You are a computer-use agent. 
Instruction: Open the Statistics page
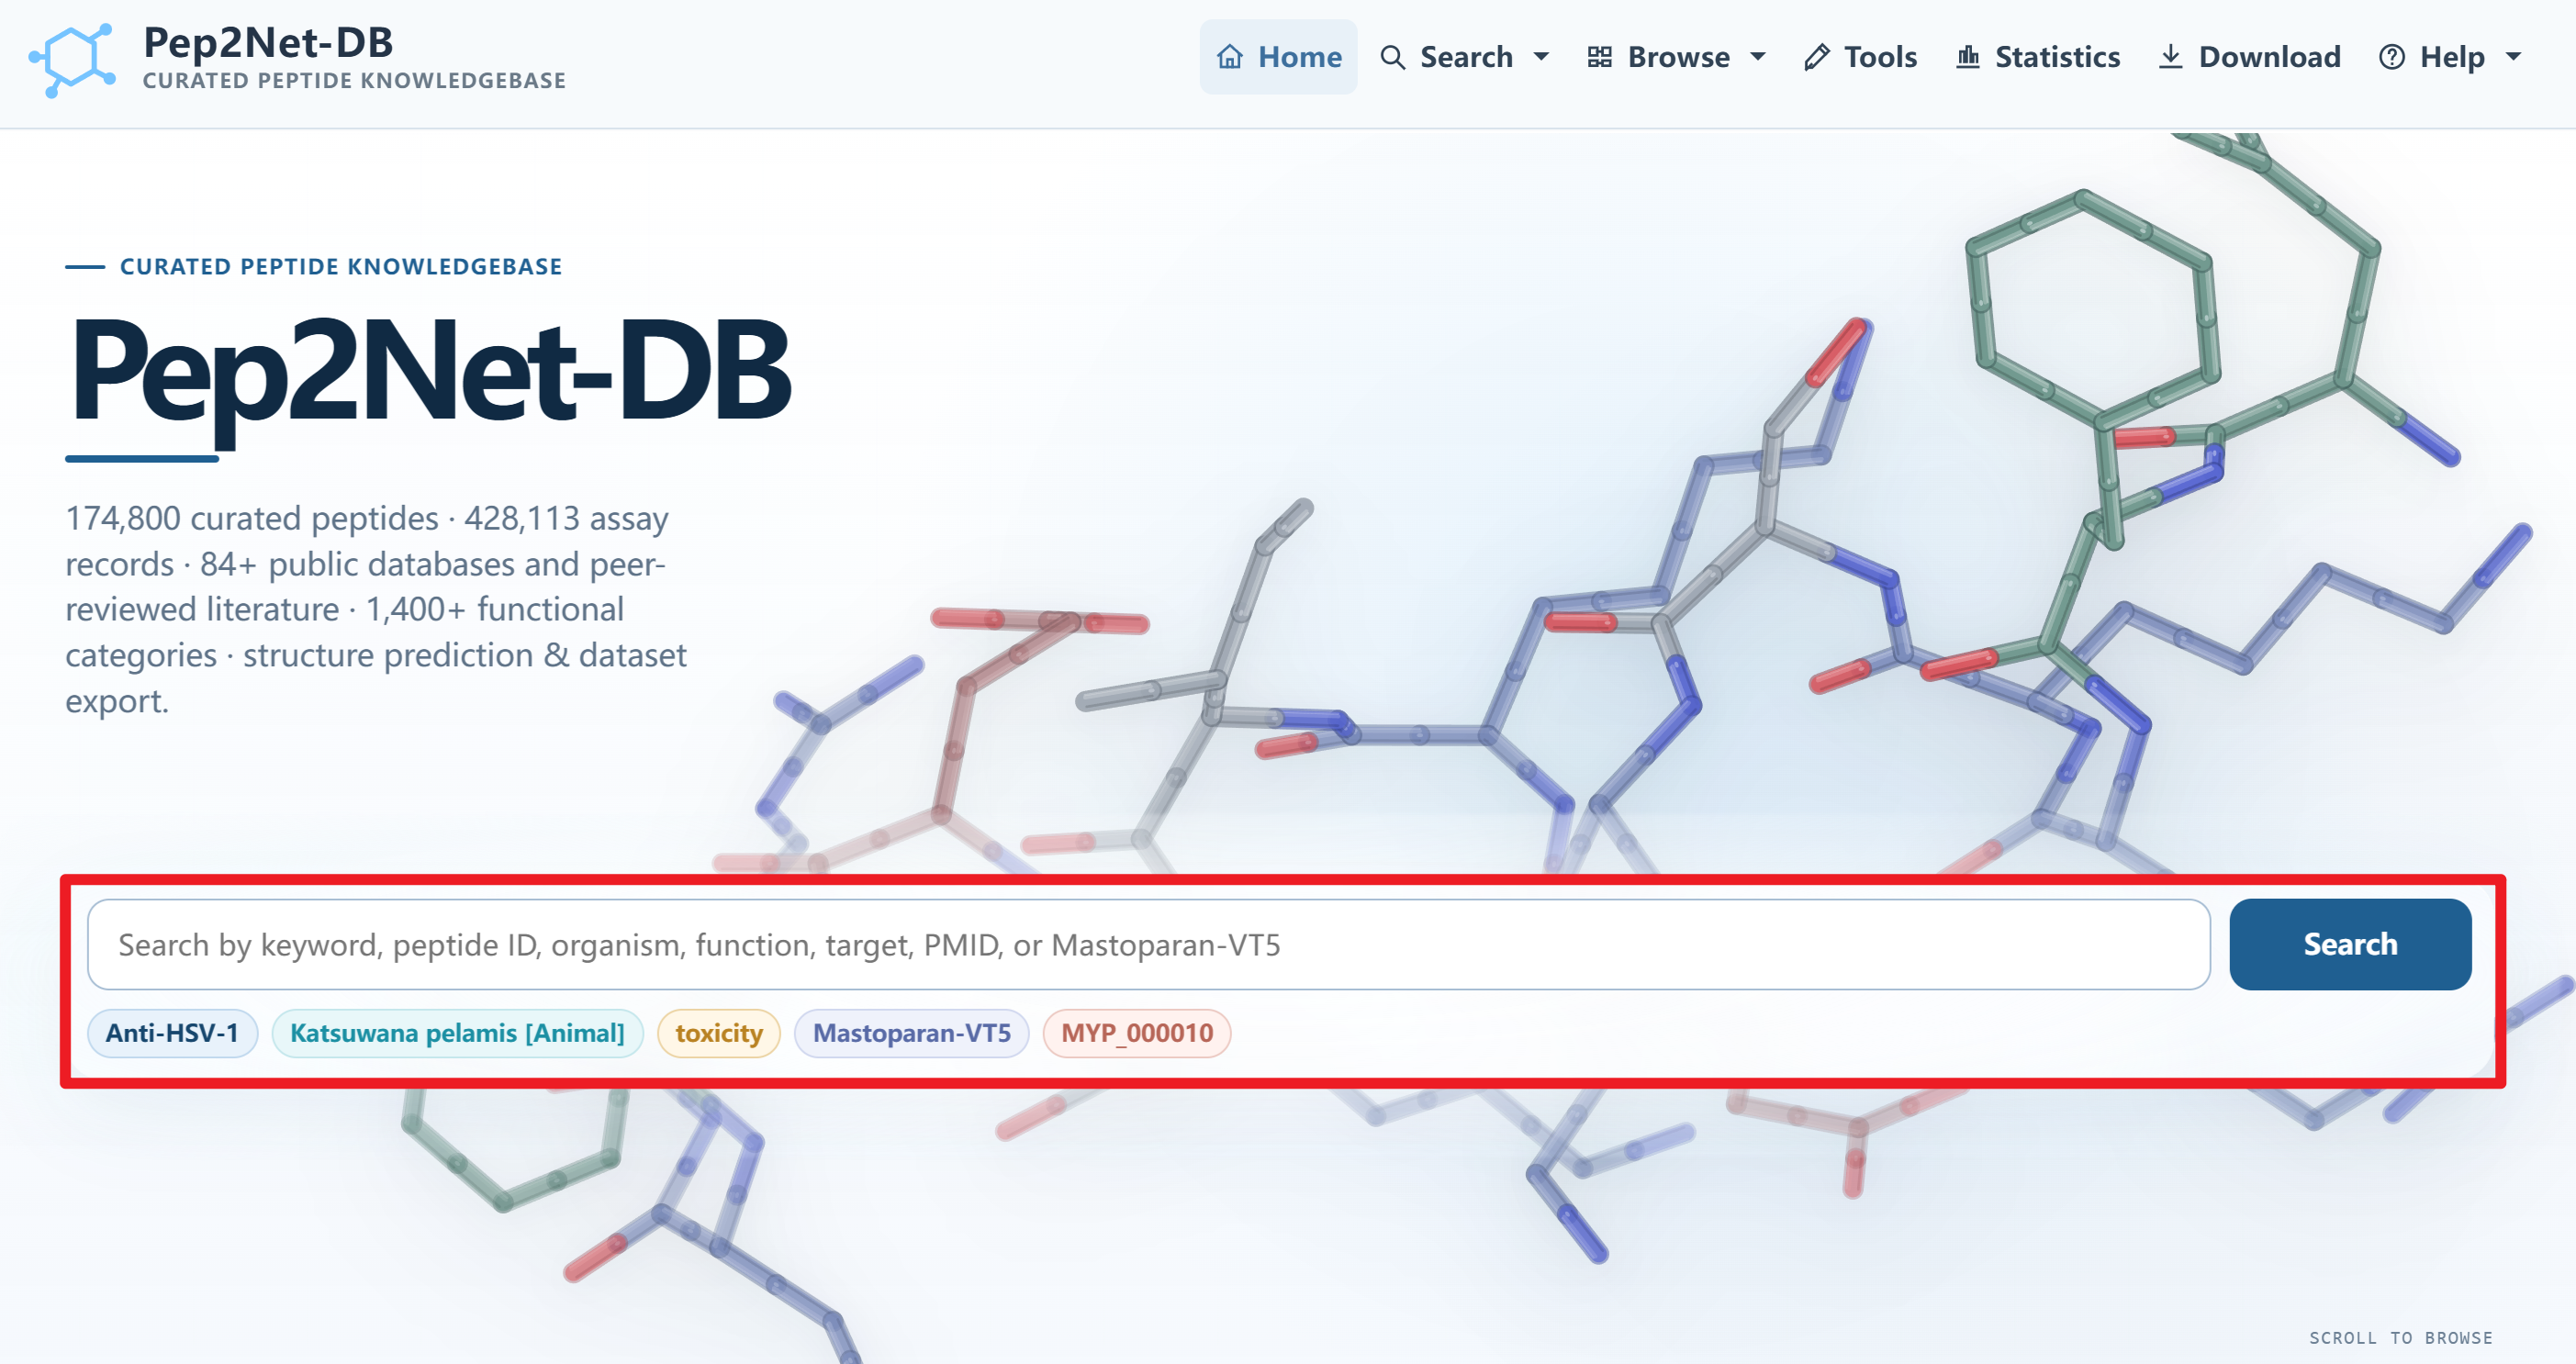point(2038,57)
